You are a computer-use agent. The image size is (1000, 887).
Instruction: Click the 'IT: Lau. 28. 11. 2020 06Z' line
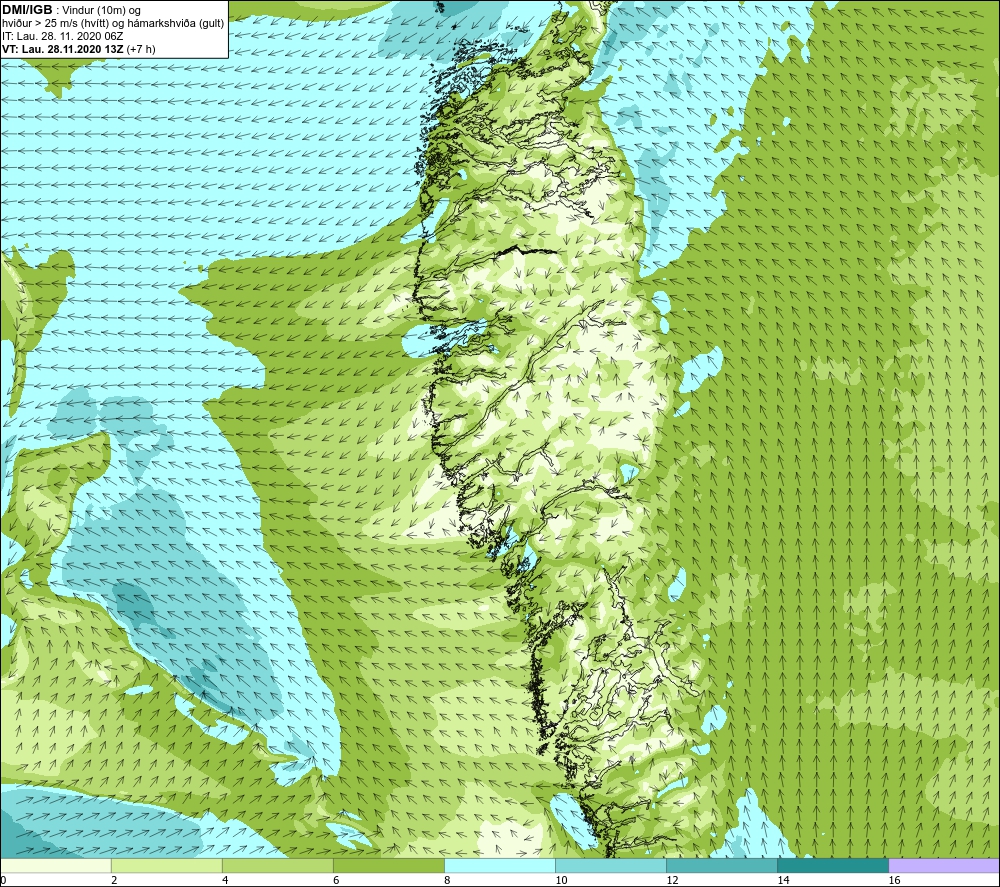click(x=62, y=36)
